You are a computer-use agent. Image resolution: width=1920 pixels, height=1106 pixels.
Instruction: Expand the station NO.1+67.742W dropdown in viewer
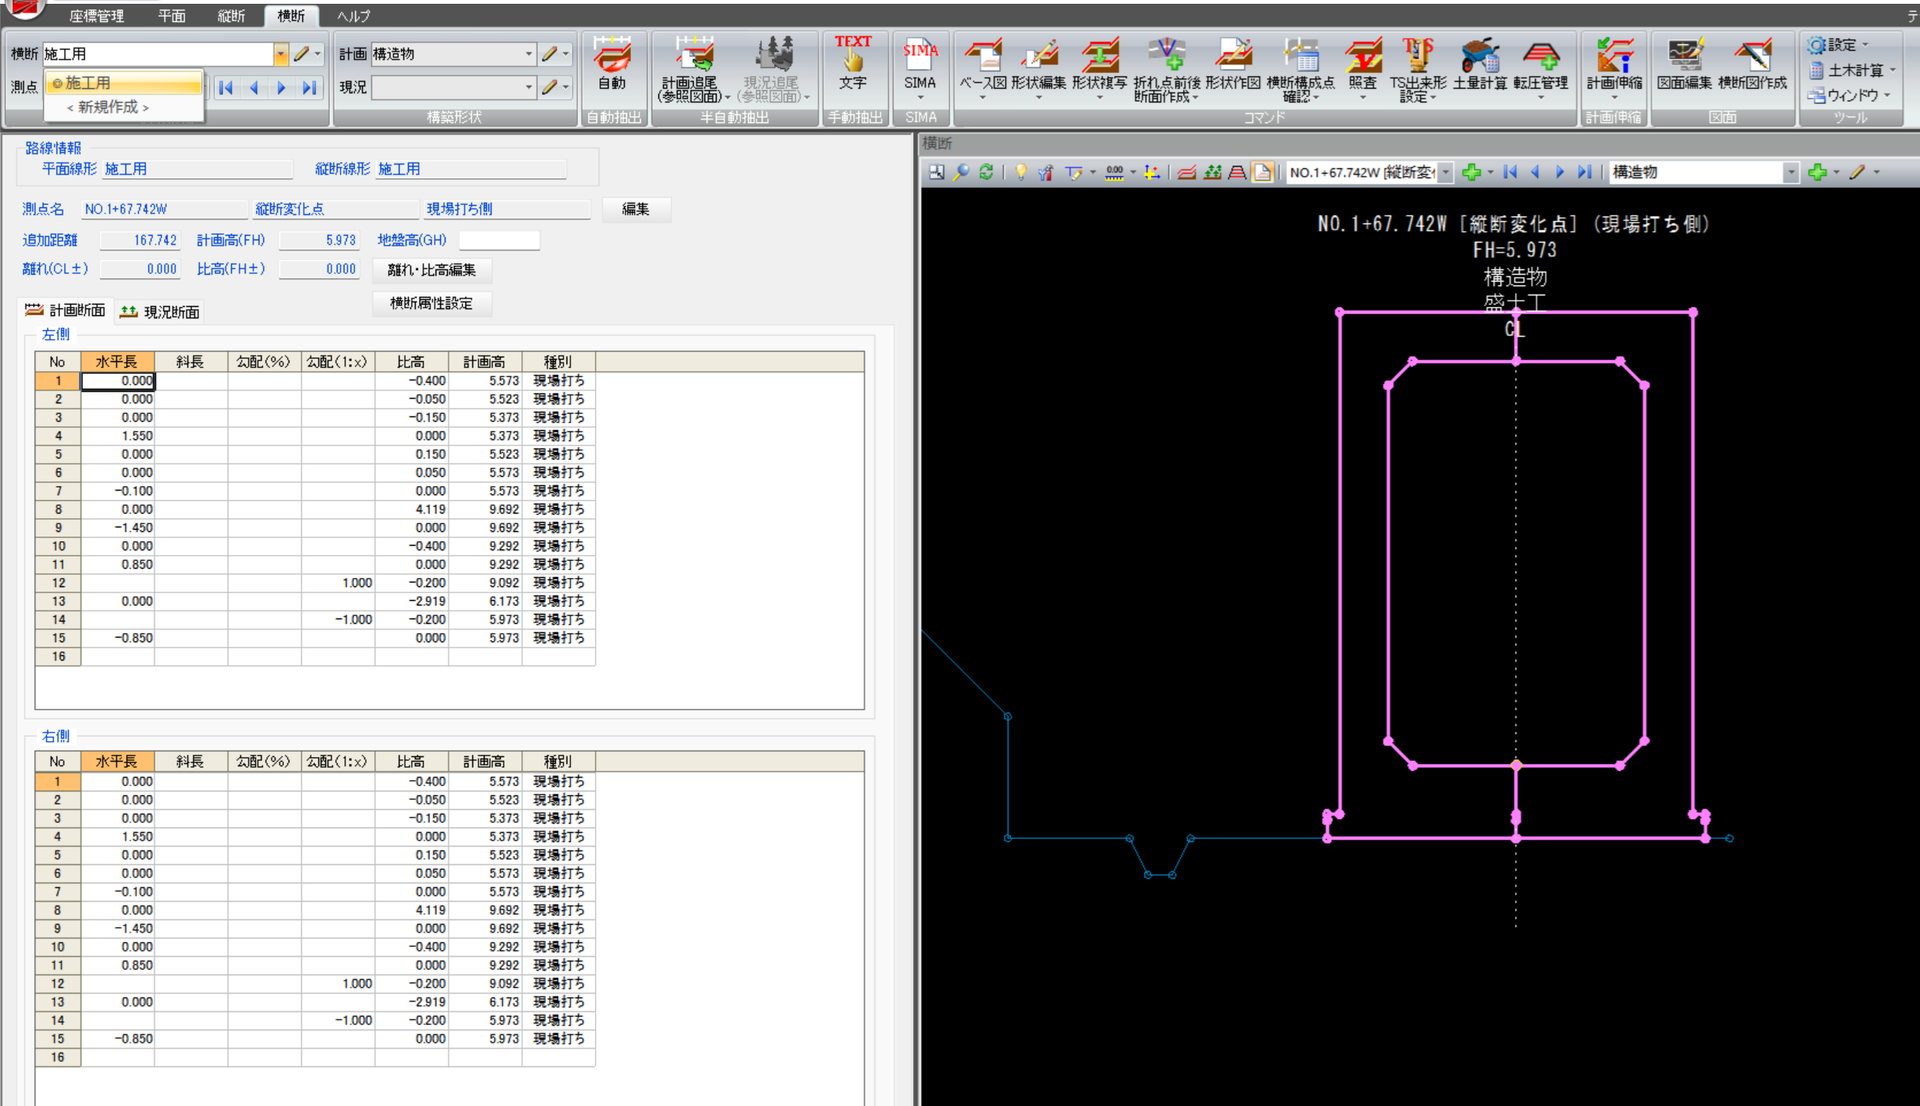[1445, 173]
